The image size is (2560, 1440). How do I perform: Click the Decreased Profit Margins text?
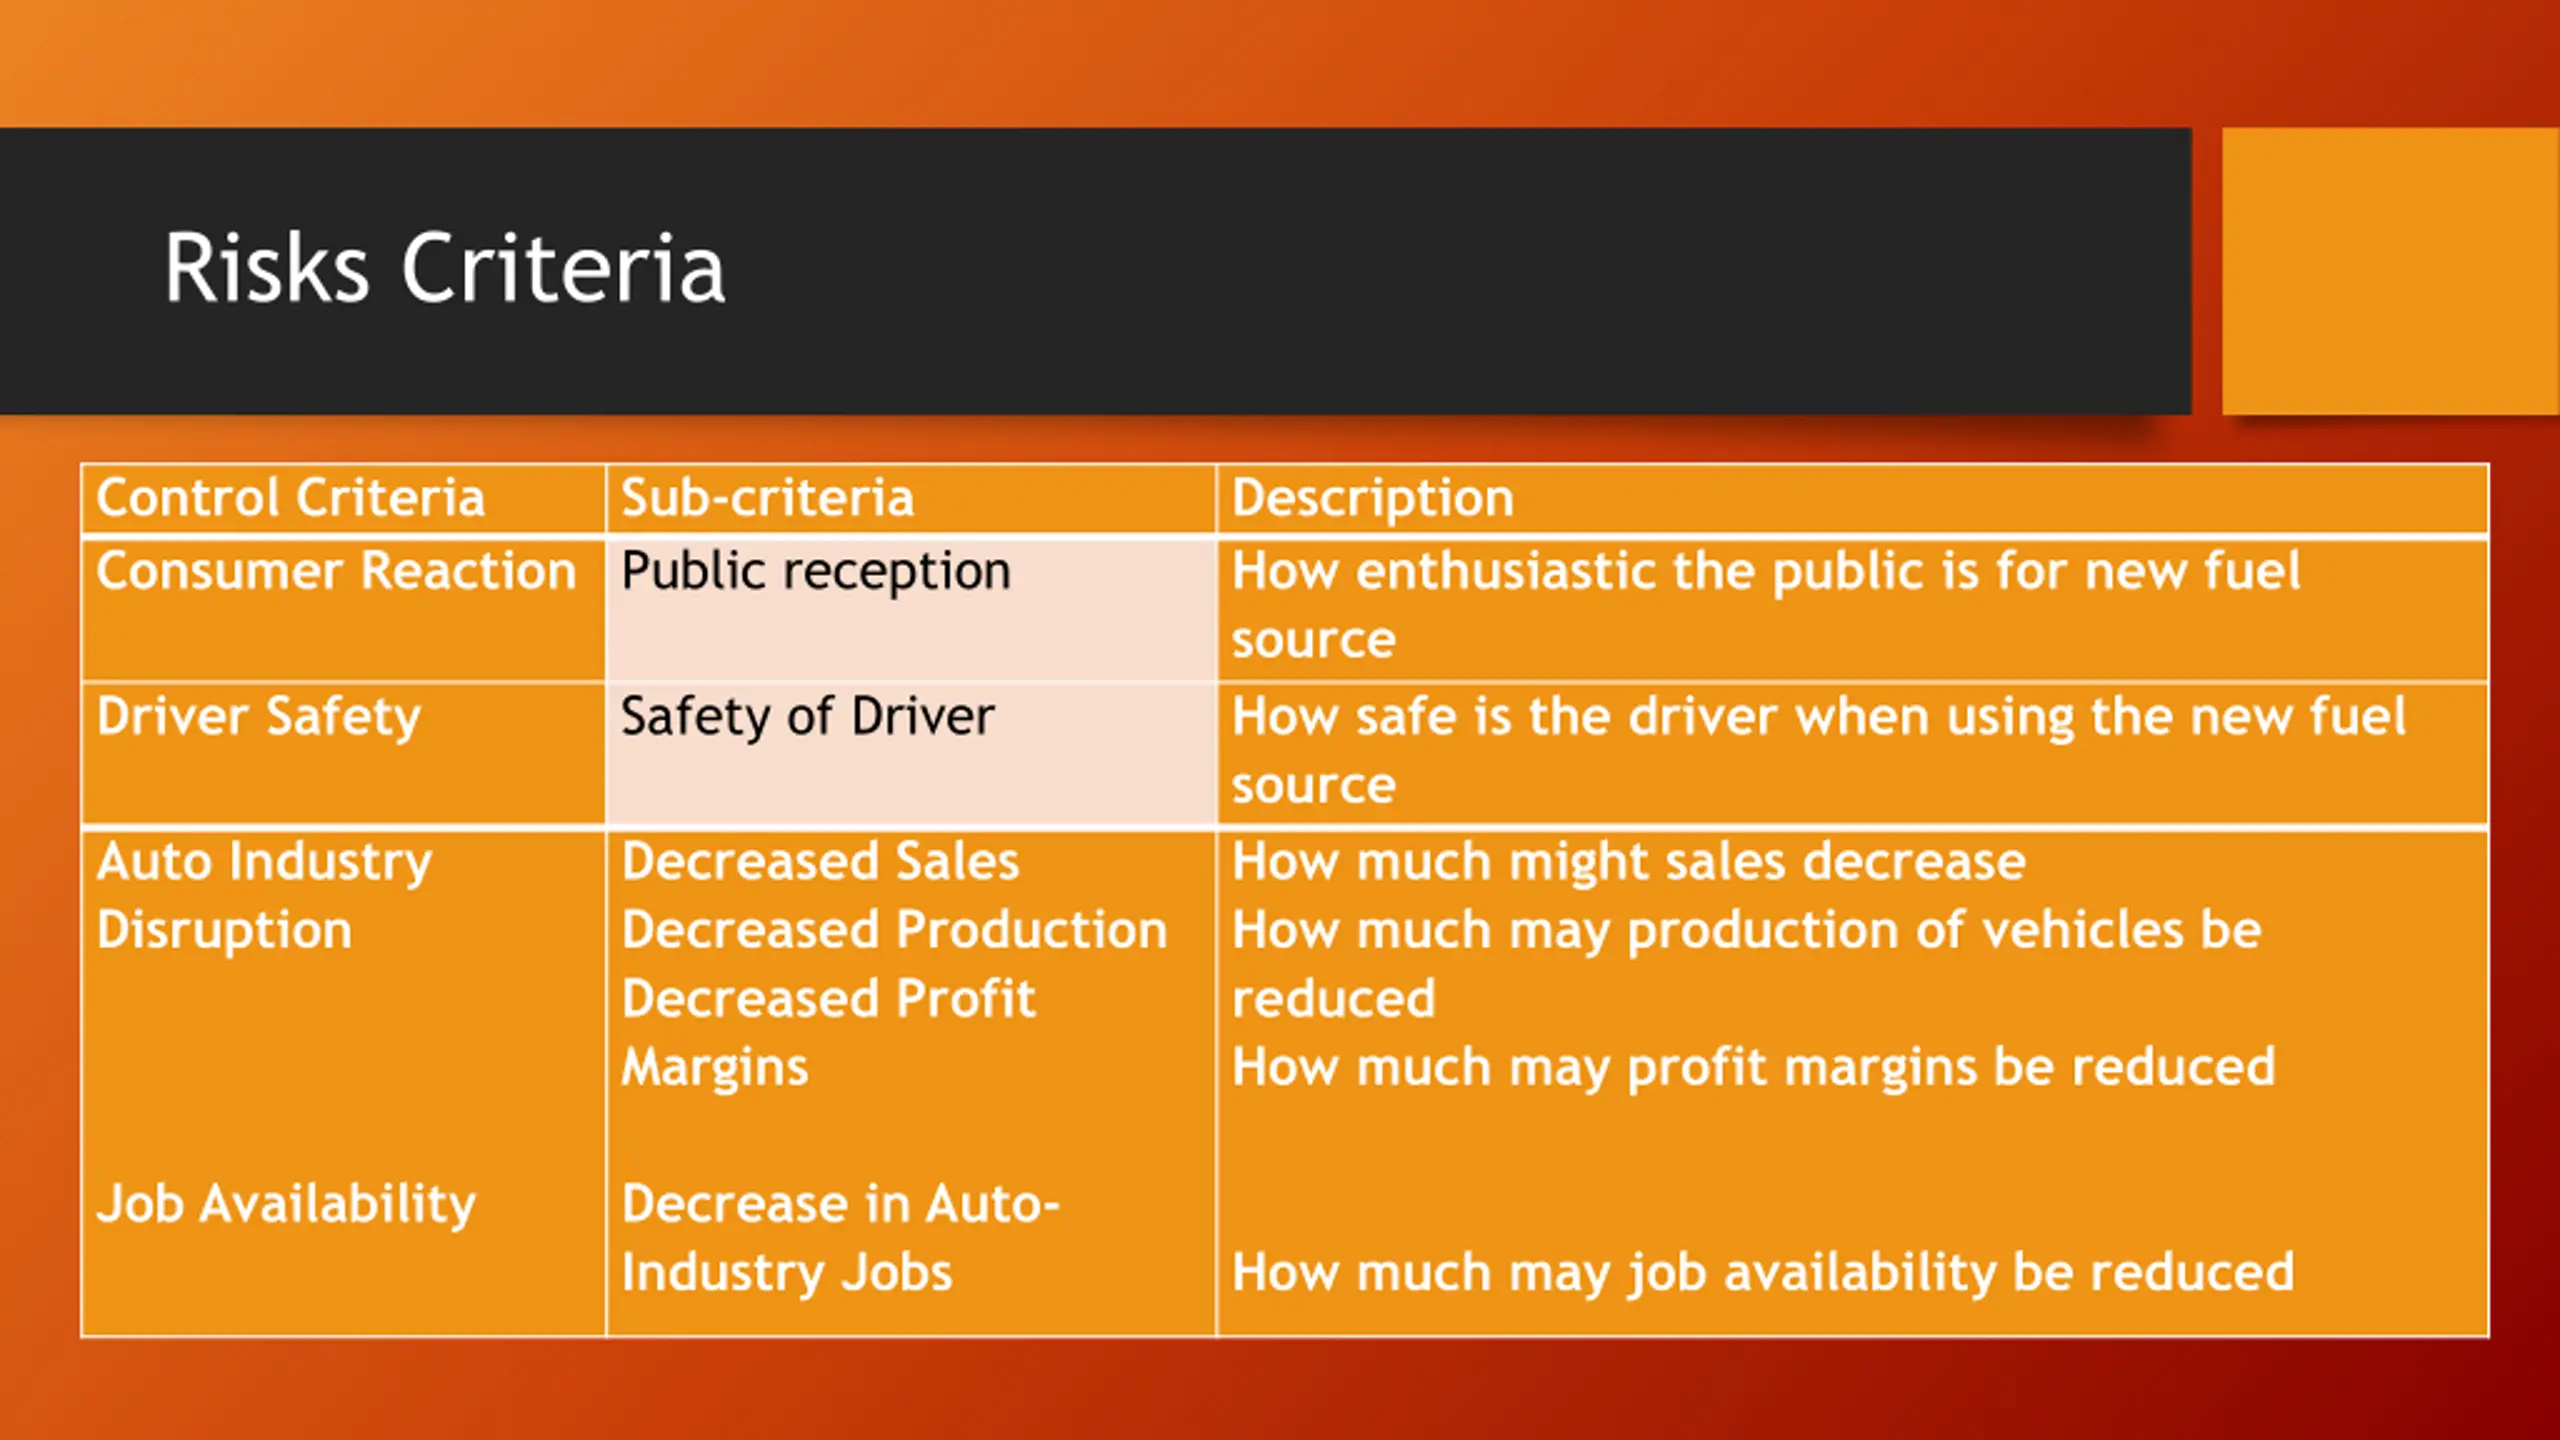828,1033
